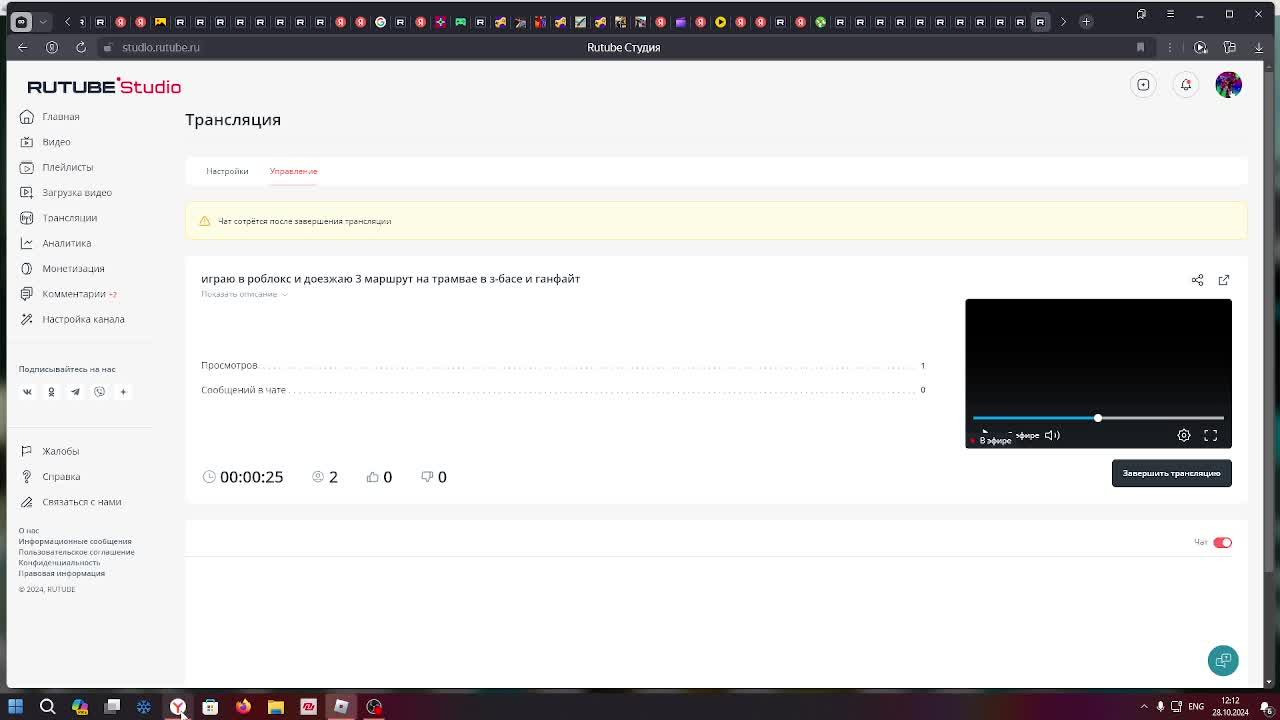The height and width of the screenshot is (720, 1280).
Task: Turn off the Чат toggle
Action: coord(1222,542)
